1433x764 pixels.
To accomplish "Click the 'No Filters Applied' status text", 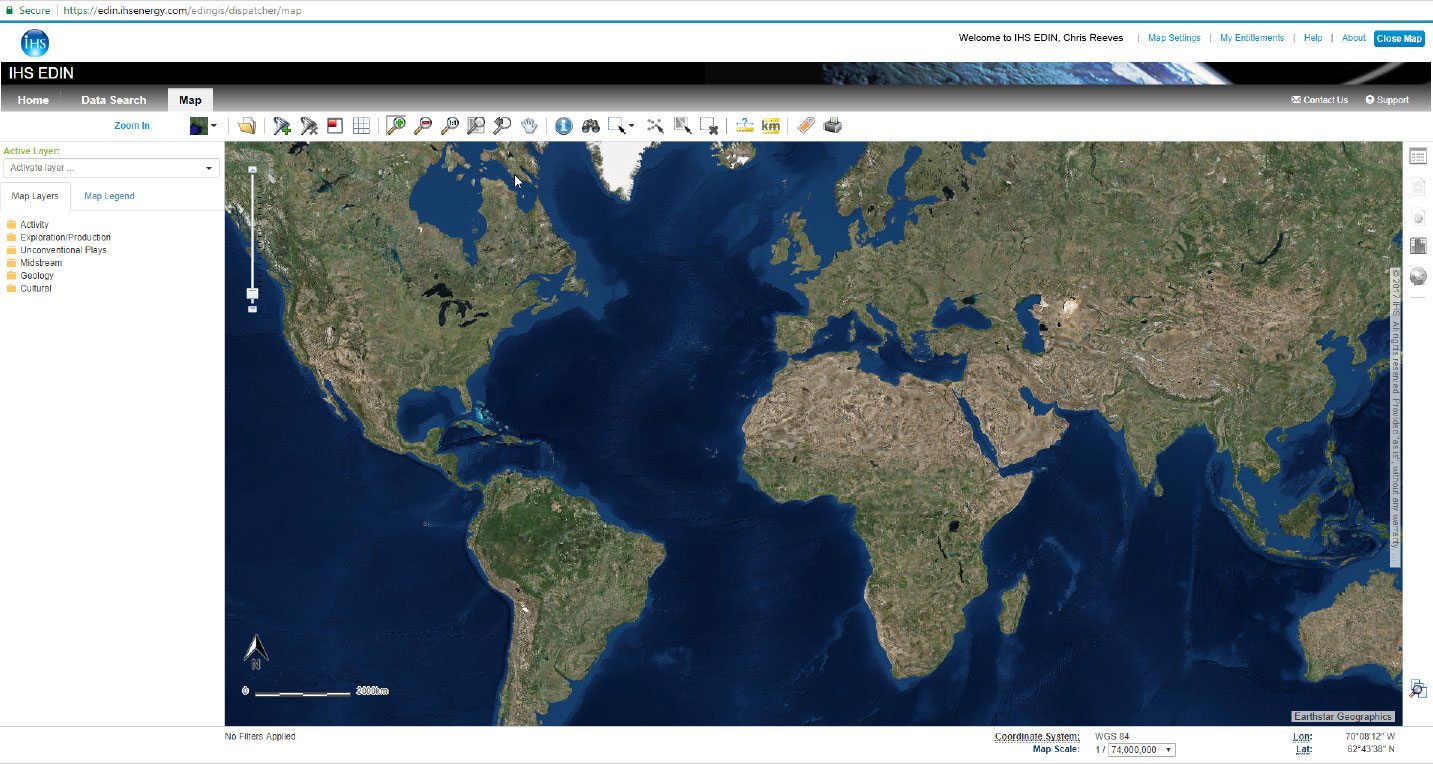I will point(260,737).
